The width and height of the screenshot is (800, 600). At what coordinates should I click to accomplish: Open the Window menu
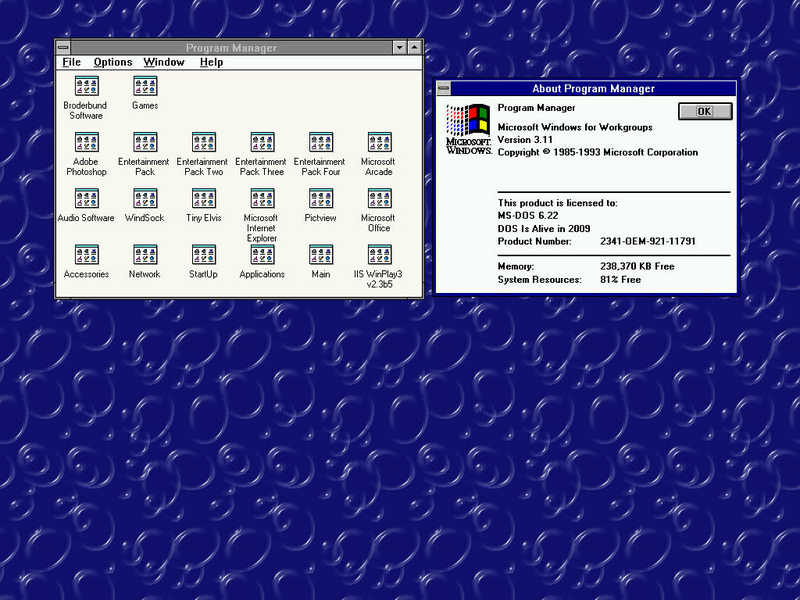click(x=164, y=62)
